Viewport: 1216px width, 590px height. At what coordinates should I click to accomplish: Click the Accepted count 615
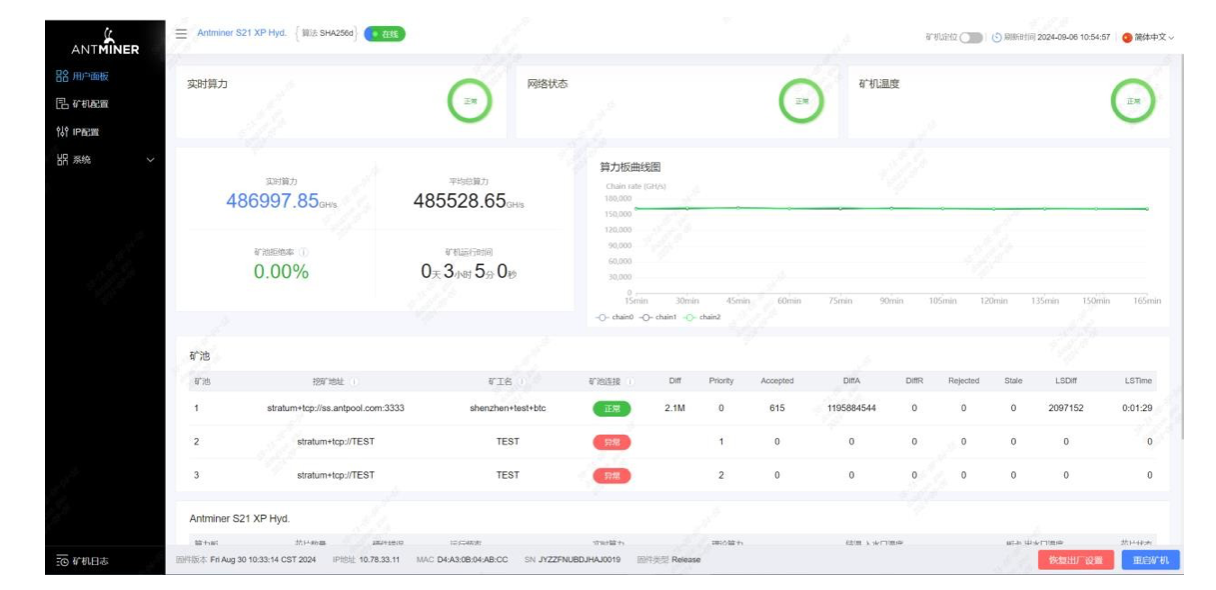pos(777,408)
